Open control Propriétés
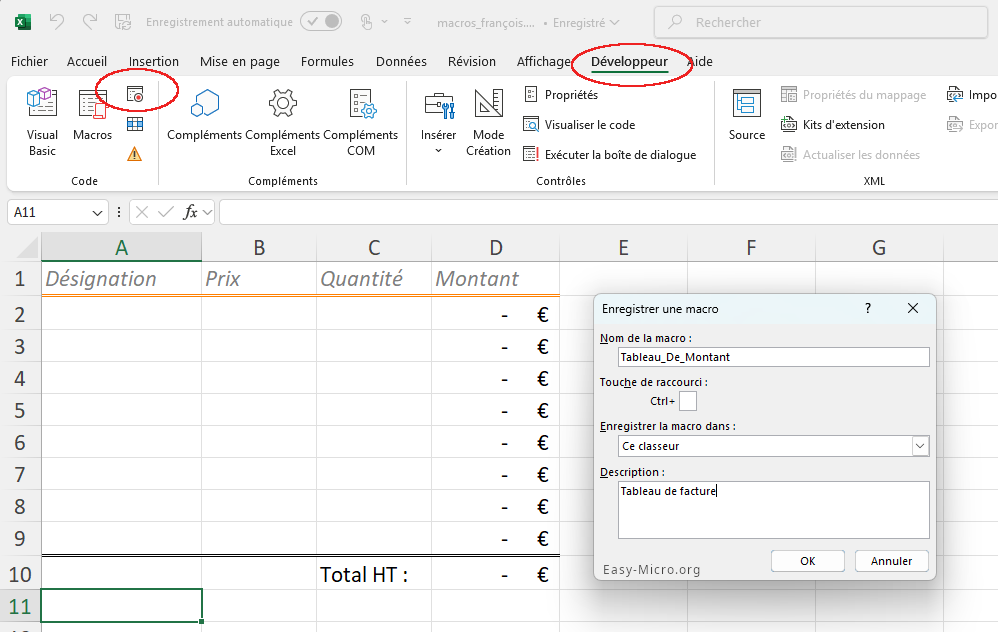Image resolution: width=998 pixels, height=632 pixels. click(x=561, y=95)
